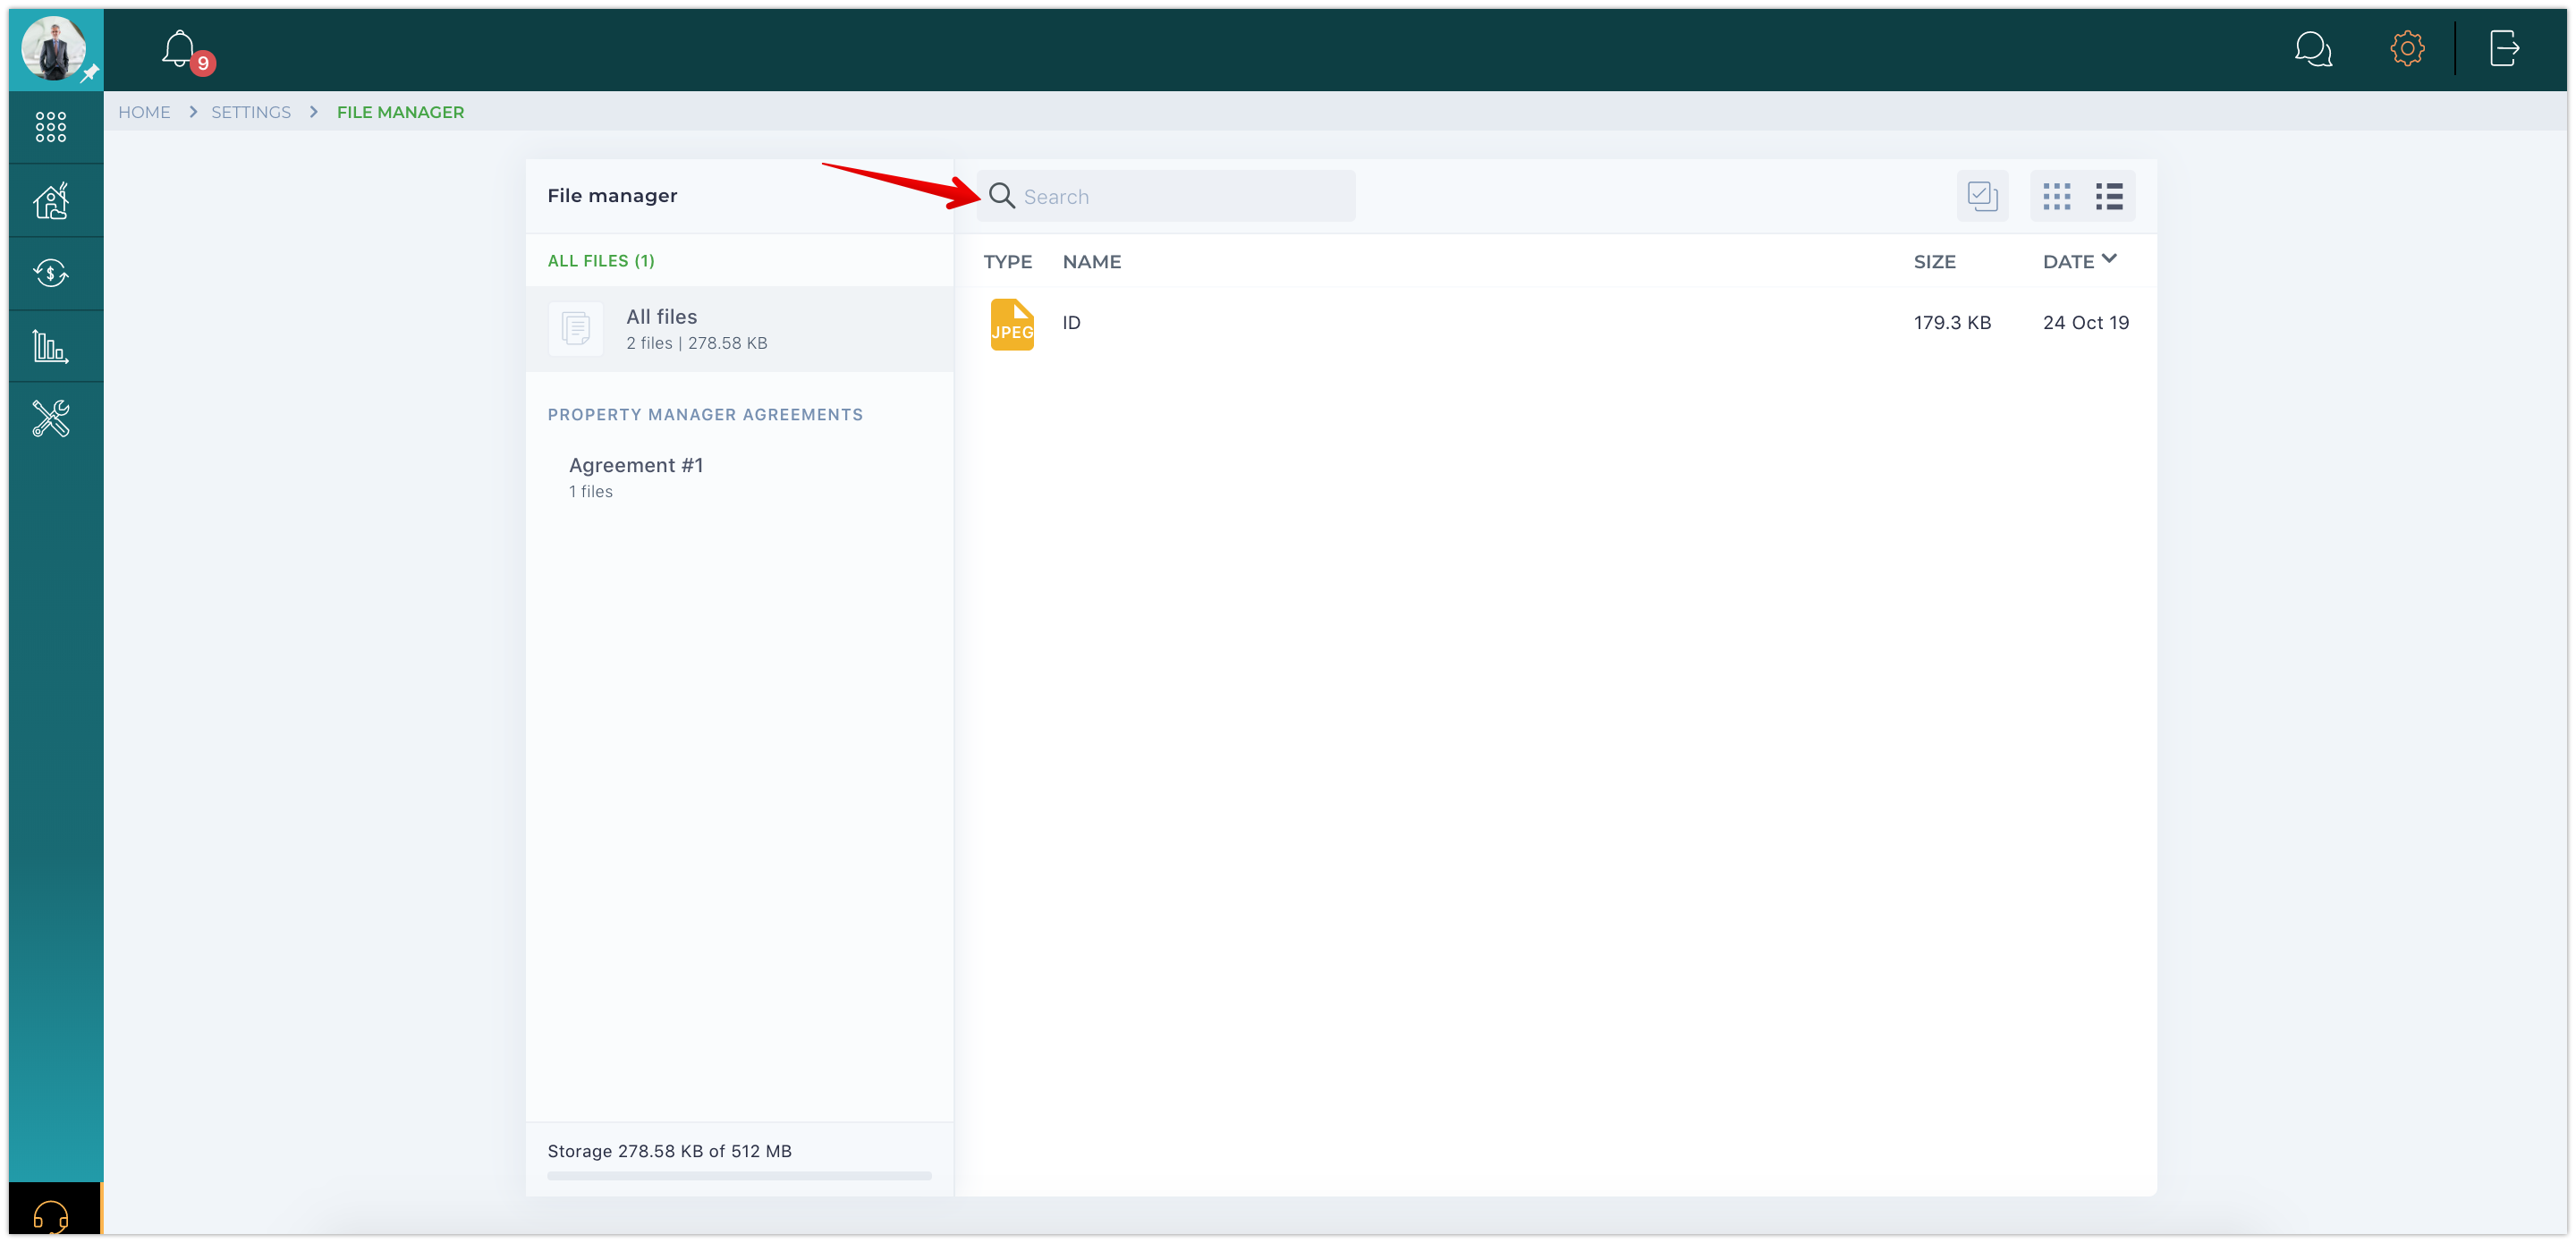Go to HOME breadcrumb
2576x1243 pixels.
pos(144,112)
